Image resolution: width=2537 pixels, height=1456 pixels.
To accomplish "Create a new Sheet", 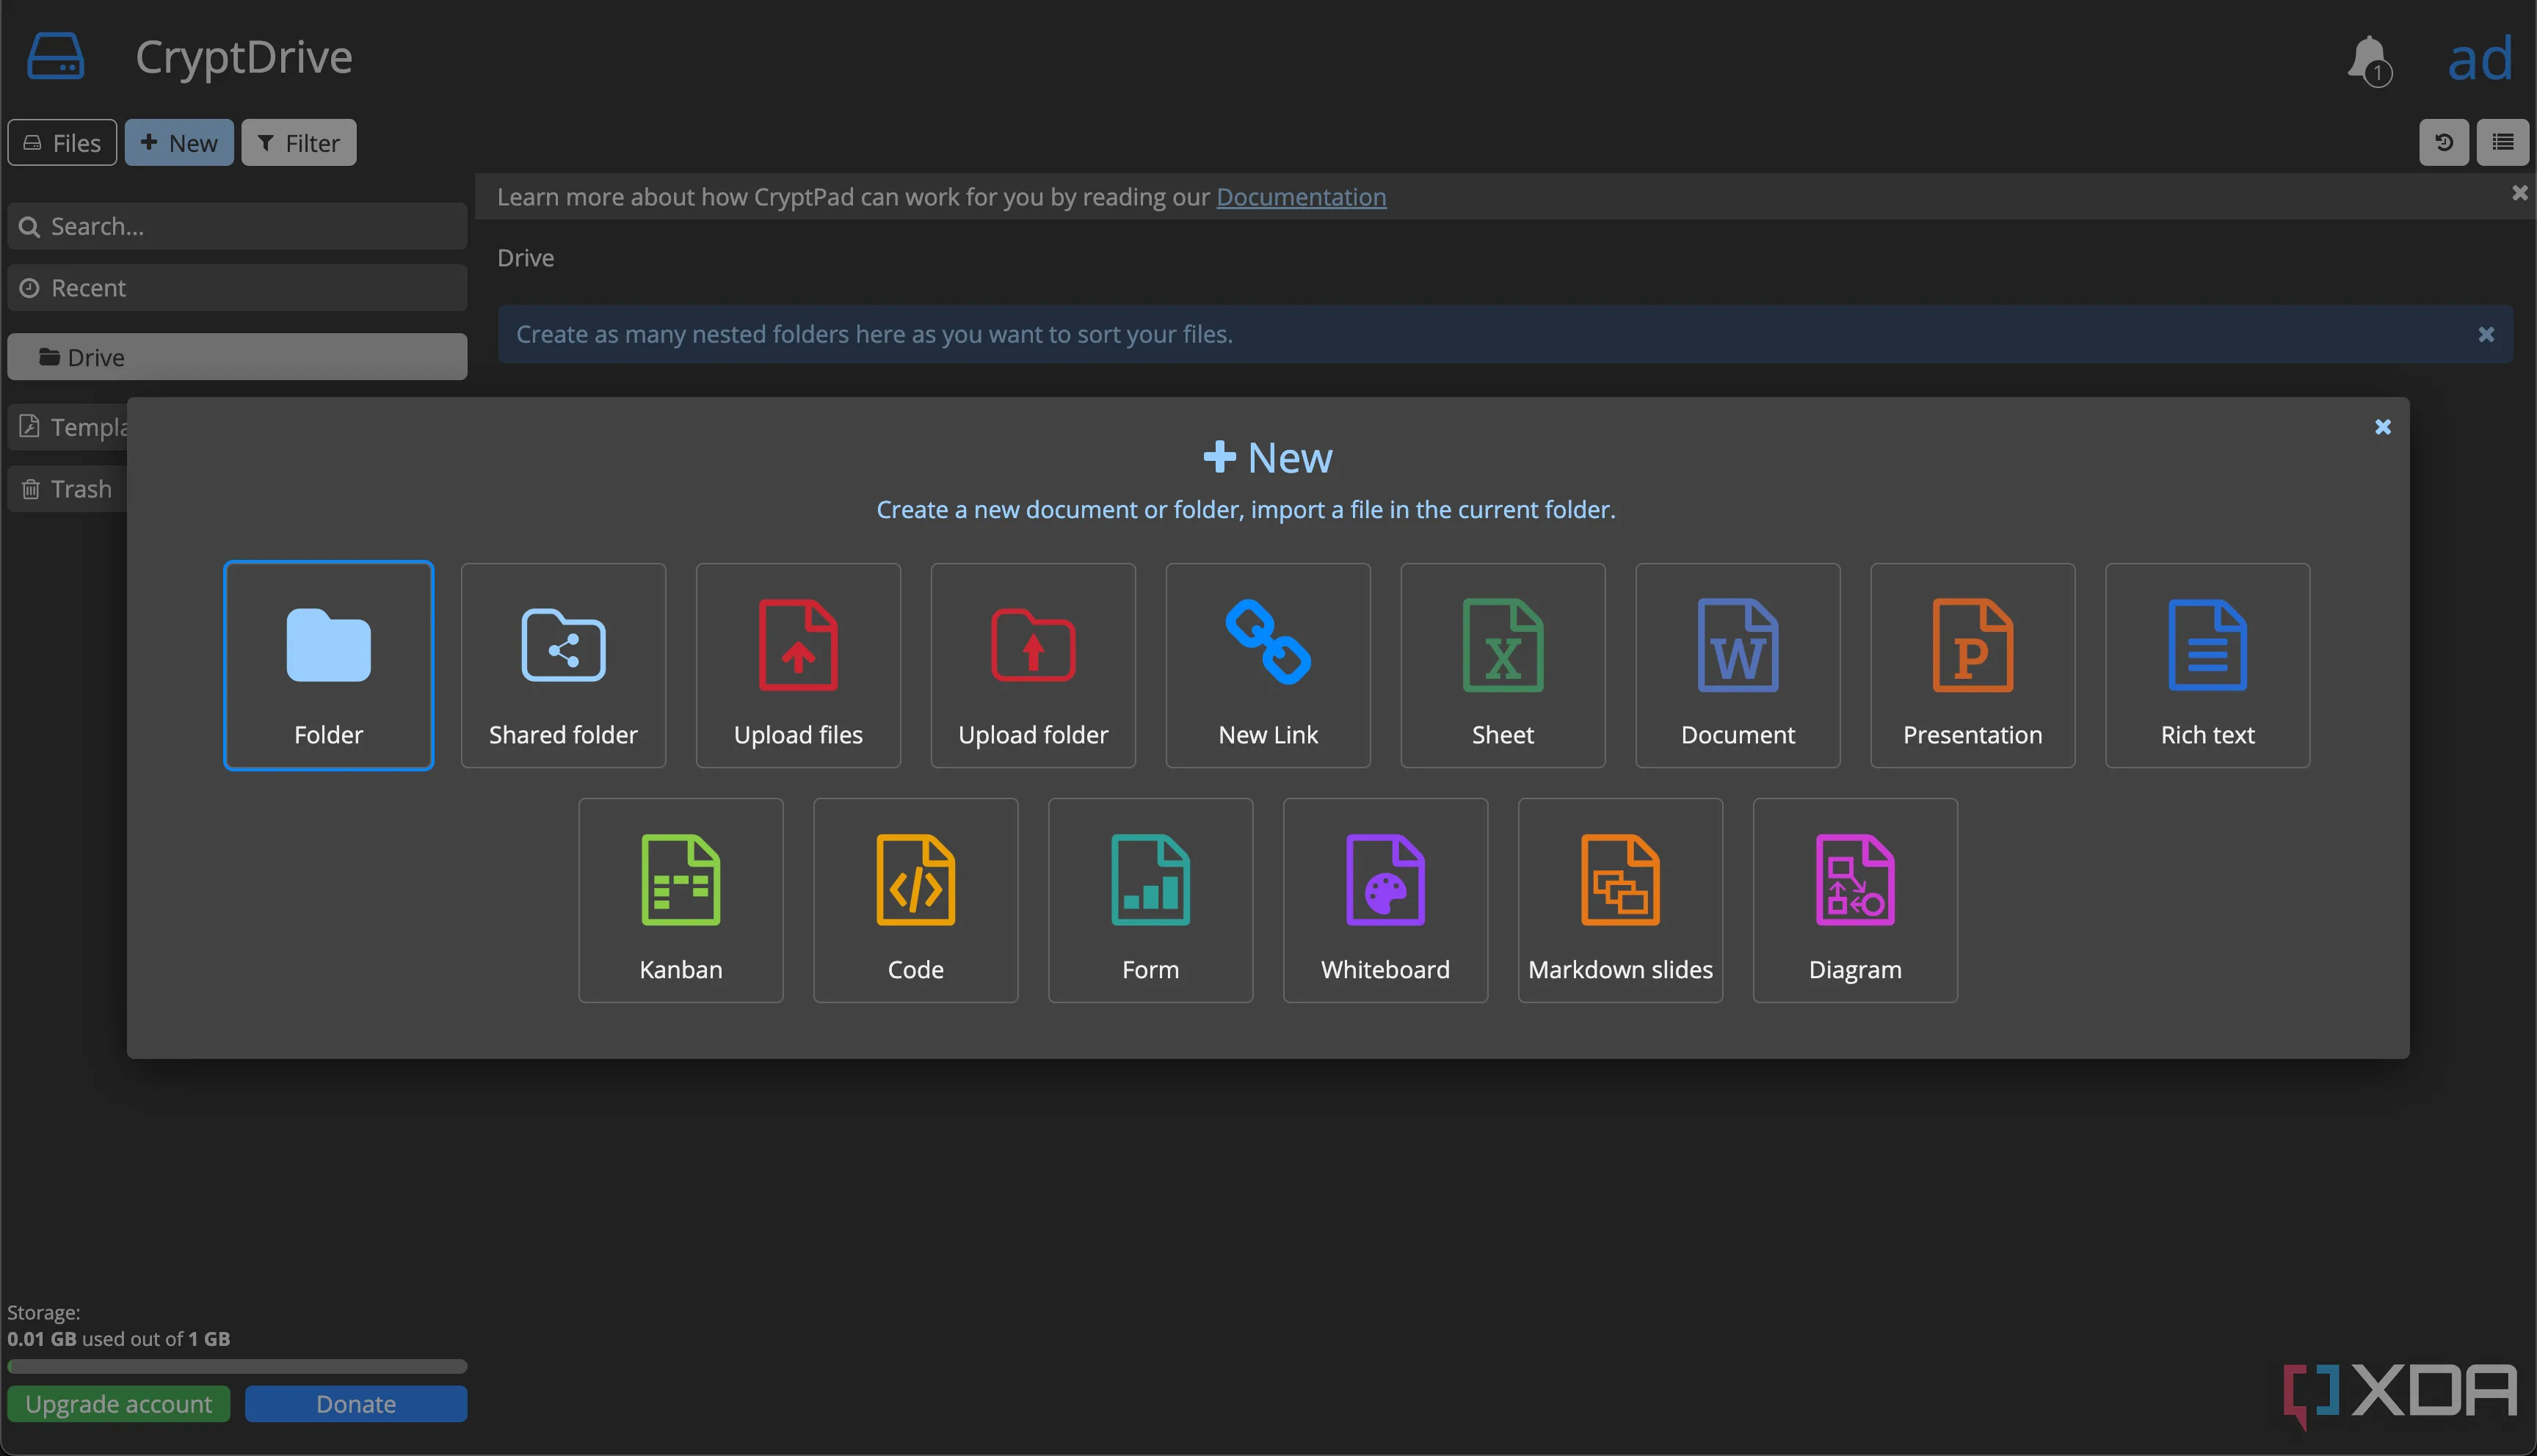I will coord(1503,665).
